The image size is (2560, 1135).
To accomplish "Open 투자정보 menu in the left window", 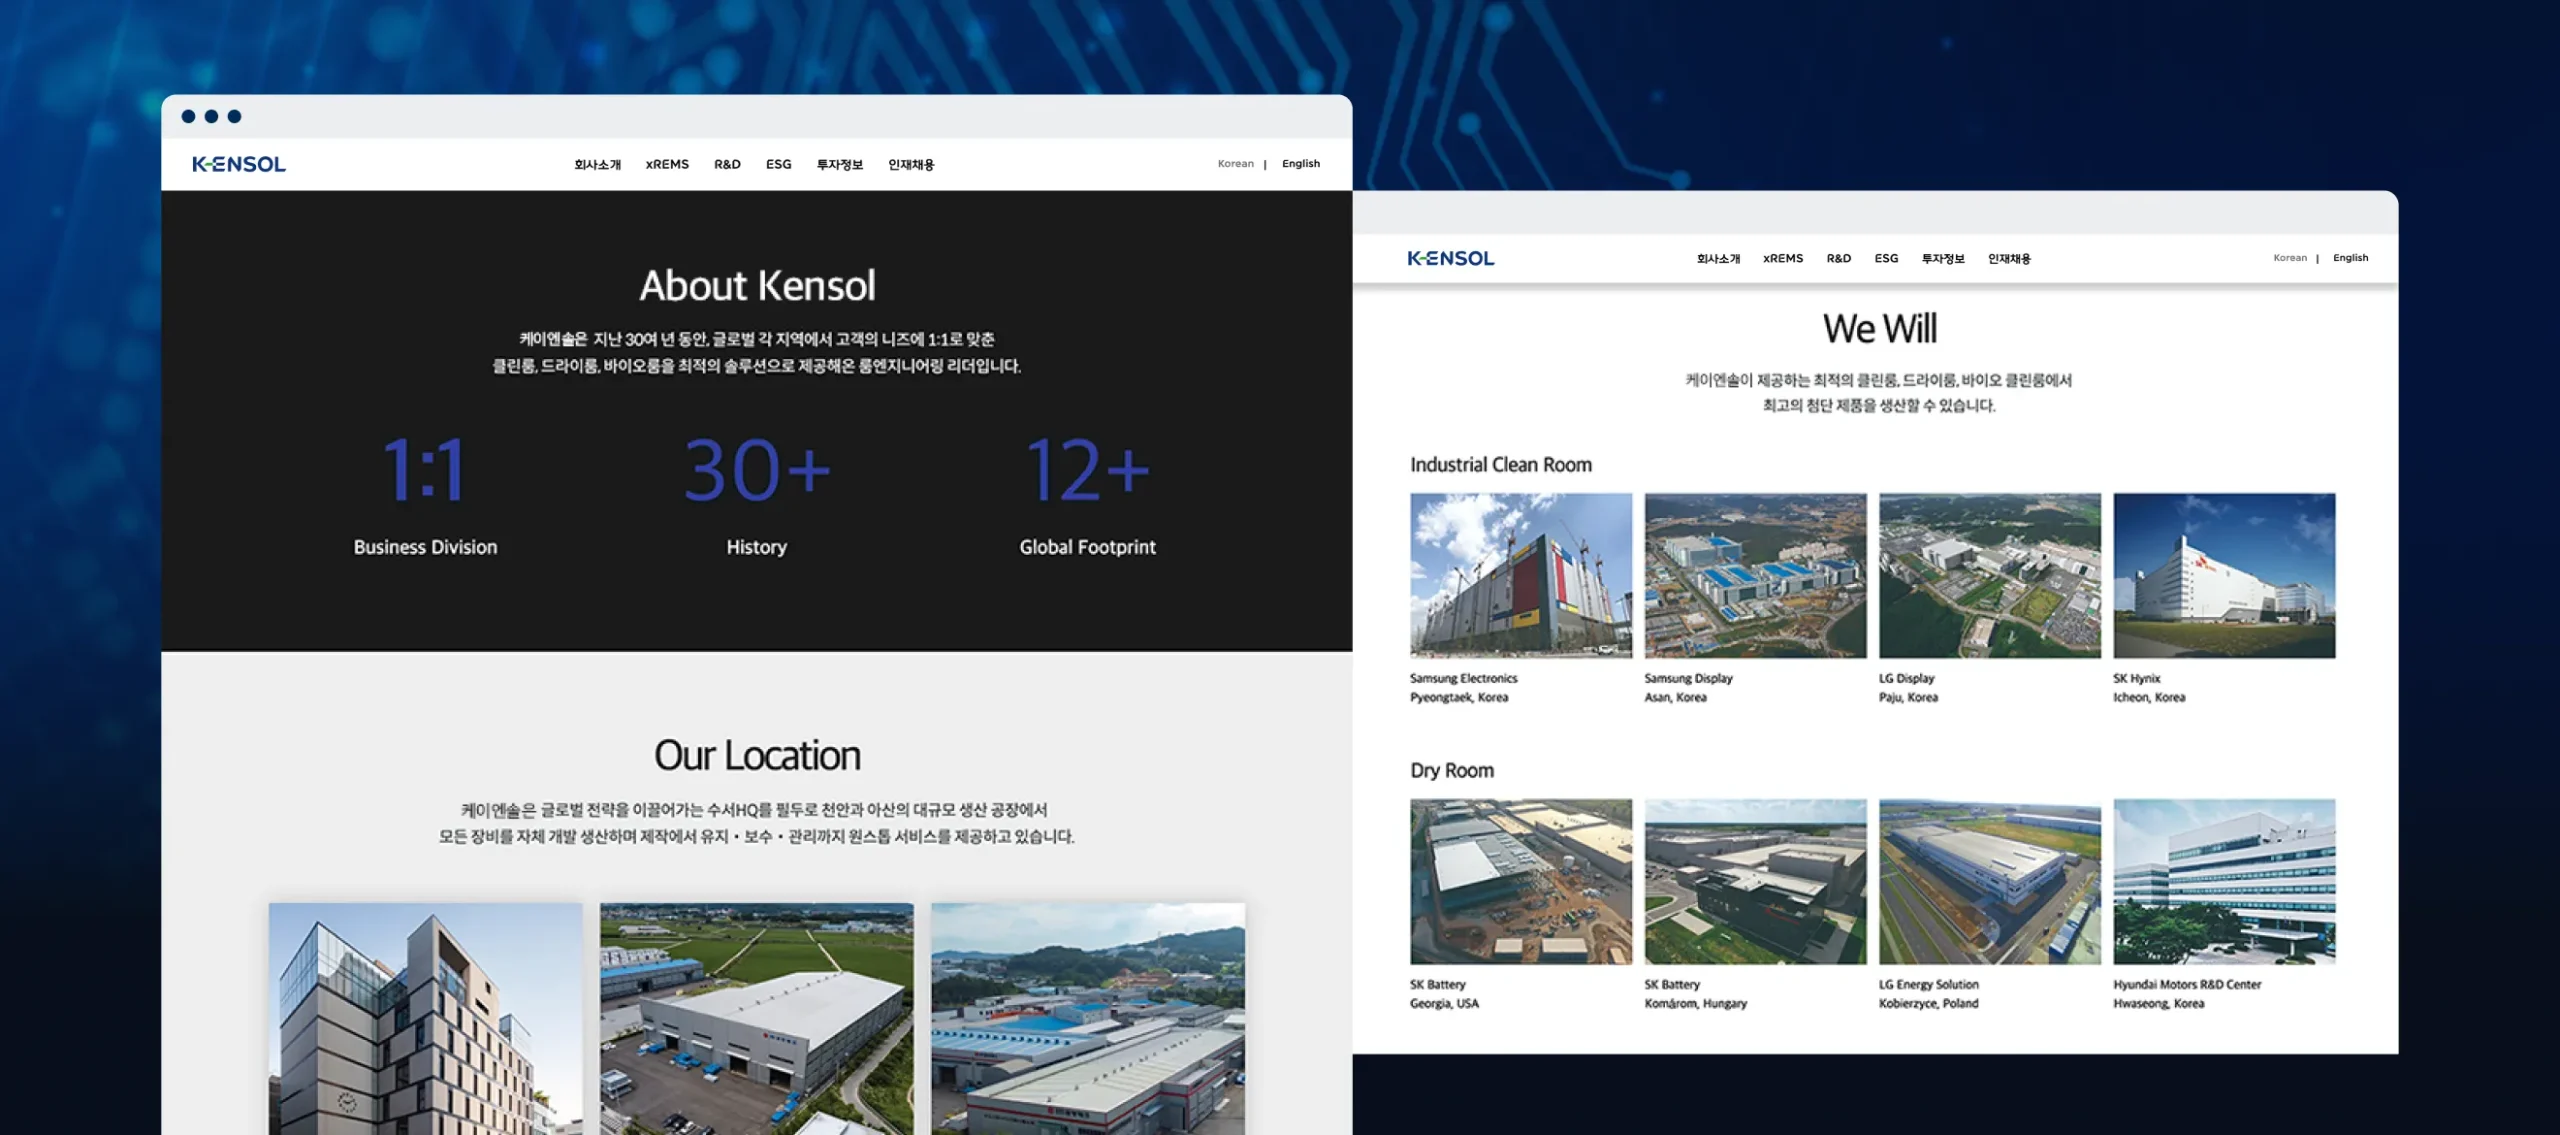I will (x=839, y=164).
